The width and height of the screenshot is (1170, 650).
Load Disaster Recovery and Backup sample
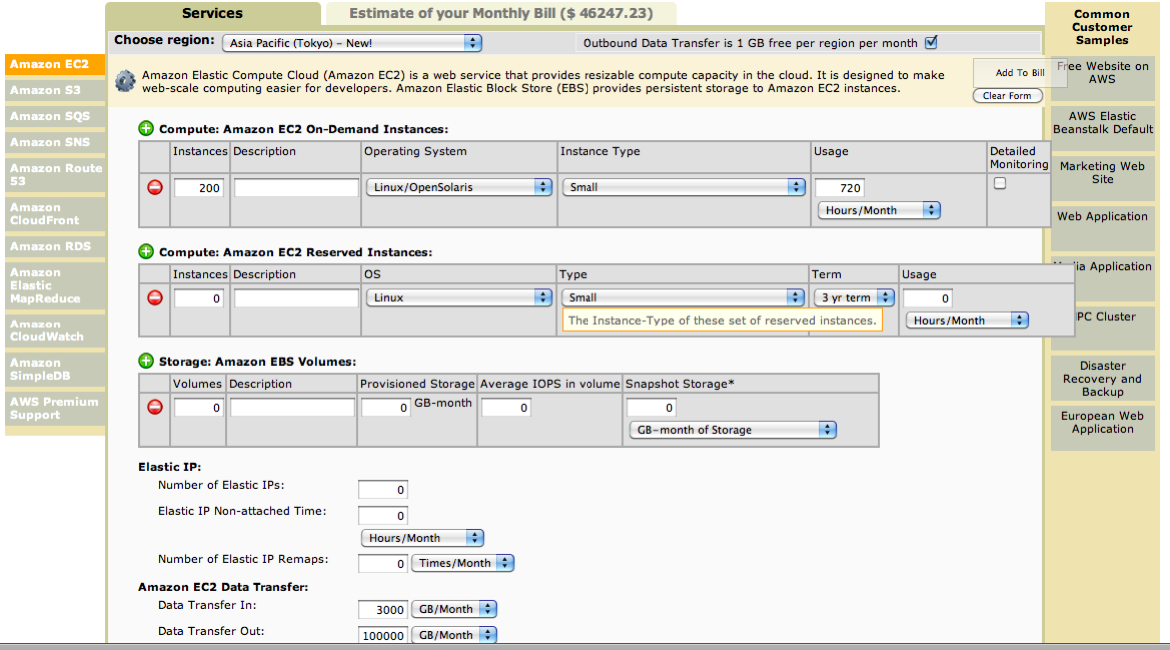click(1102, 379)
